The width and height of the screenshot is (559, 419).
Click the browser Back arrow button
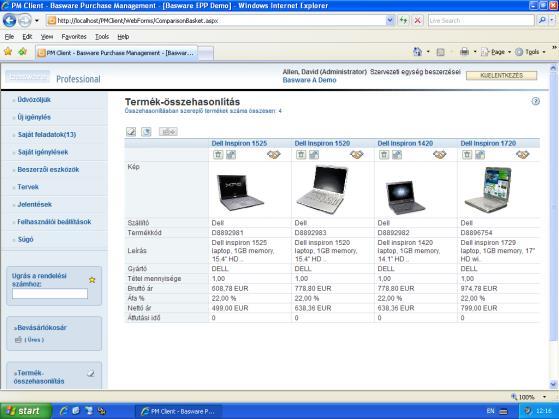(x=9, y=21)
